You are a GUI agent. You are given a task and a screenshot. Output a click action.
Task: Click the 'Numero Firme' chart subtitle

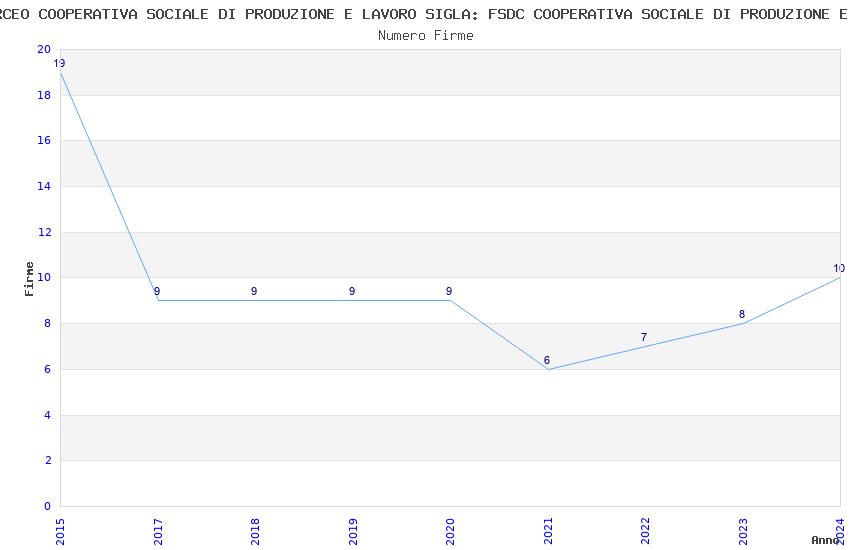pyautogui.click(x=426, y=36)
